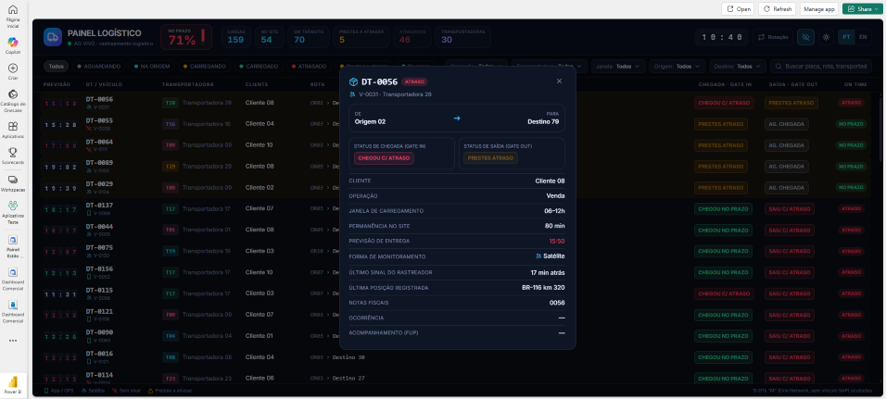Click App / OPS legend icon in footer
This screenshot has height=399, width=886.
[46, 391]
